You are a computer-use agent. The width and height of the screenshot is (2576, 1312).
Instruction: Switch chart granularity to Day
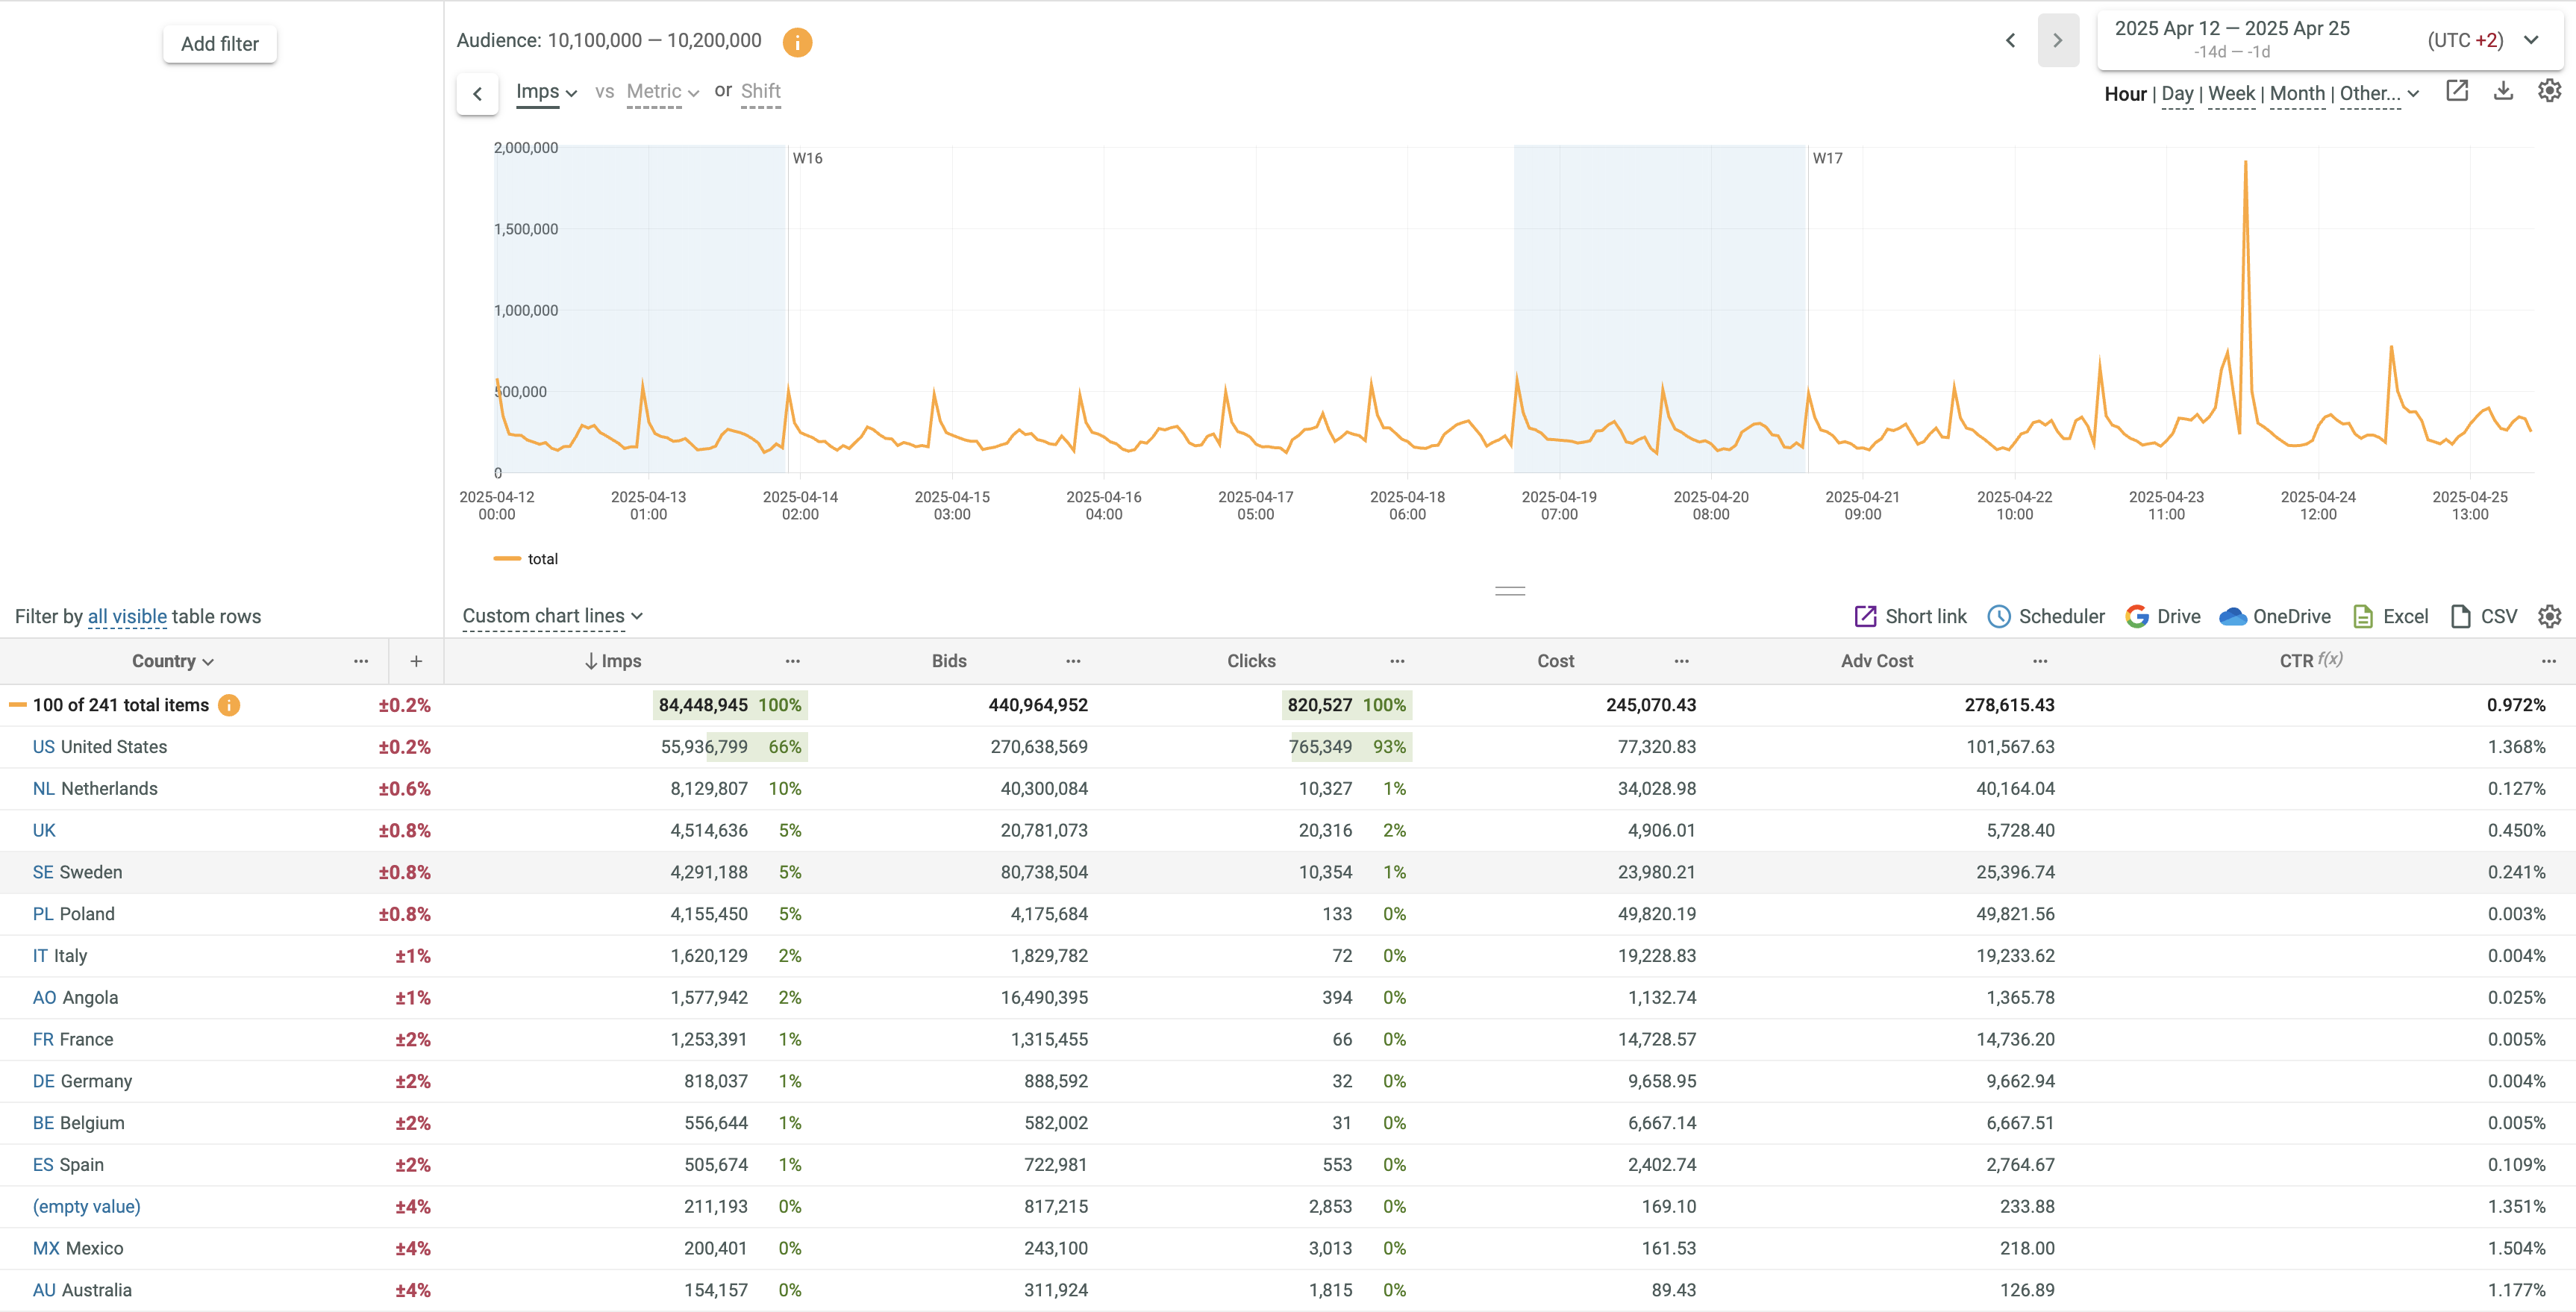(x=2177, y=93)
